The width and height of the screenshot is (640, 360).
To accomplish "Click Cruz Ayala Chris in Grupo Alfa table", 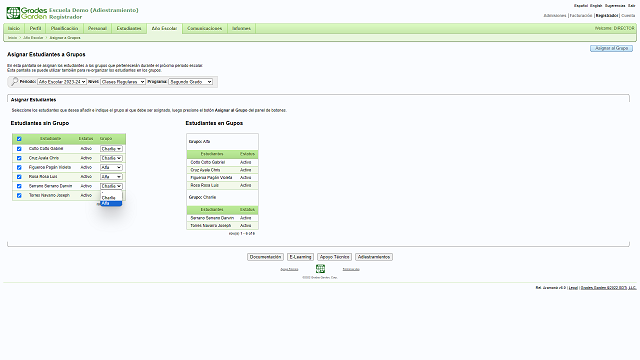I will [x=205, y=170].
